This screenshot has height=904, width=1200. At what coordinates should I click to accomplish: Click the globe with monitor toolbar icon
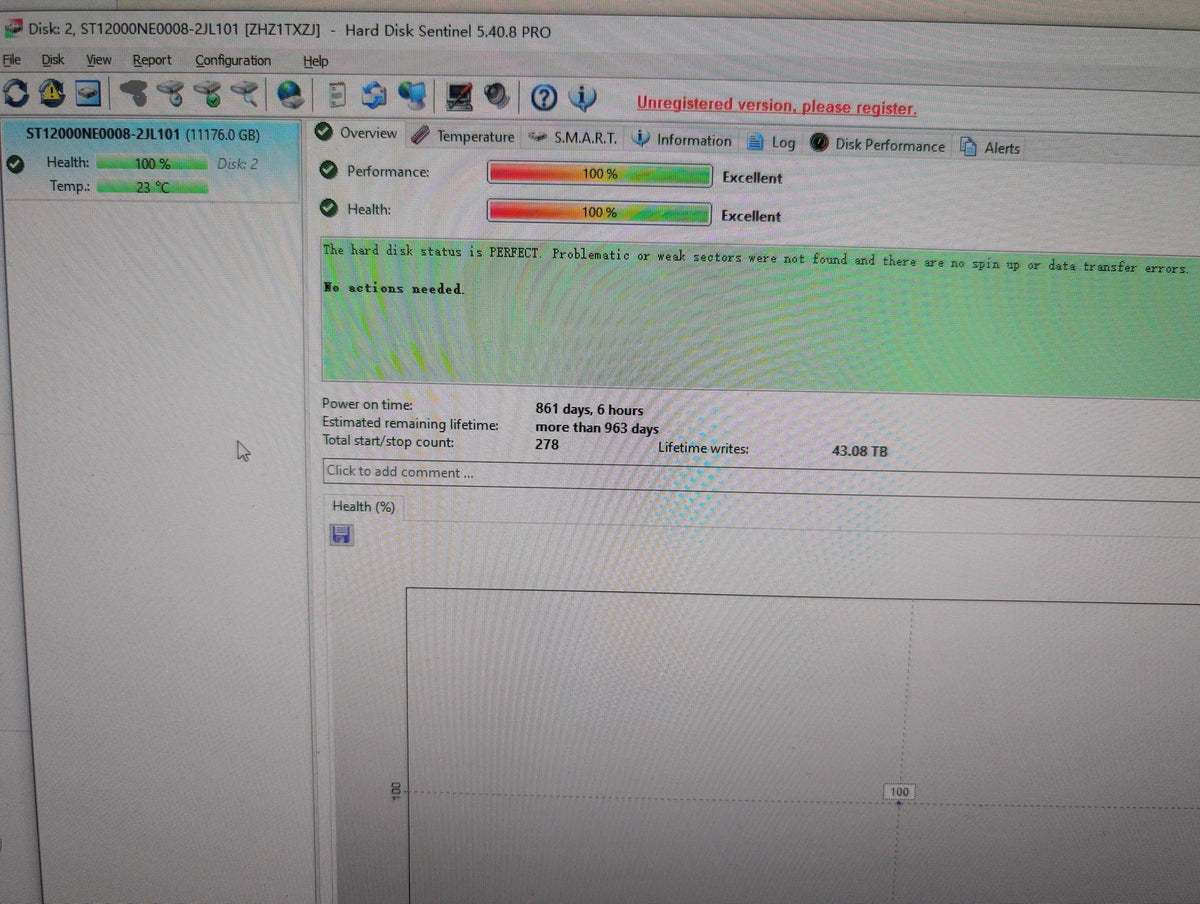(412, 95)
